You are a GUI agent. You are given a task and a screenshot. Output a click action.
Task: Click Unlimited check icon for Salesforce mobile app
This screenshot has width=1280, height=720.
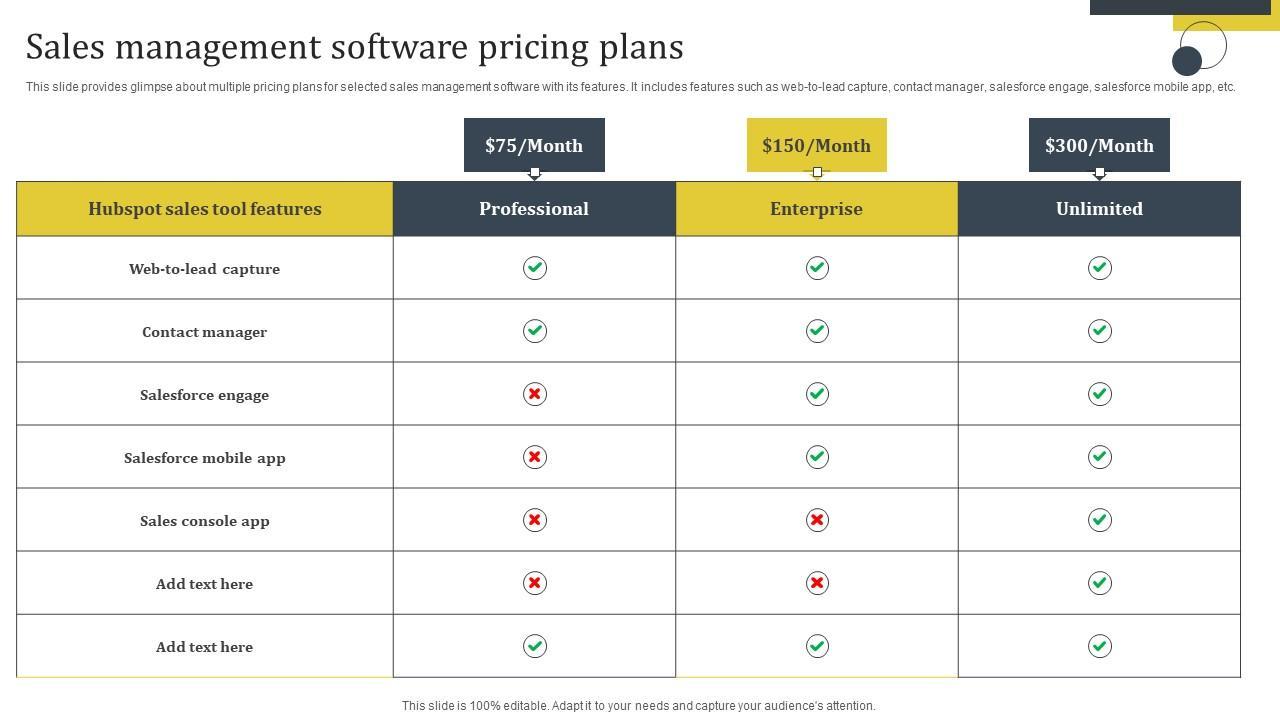tap(1099, 457)
